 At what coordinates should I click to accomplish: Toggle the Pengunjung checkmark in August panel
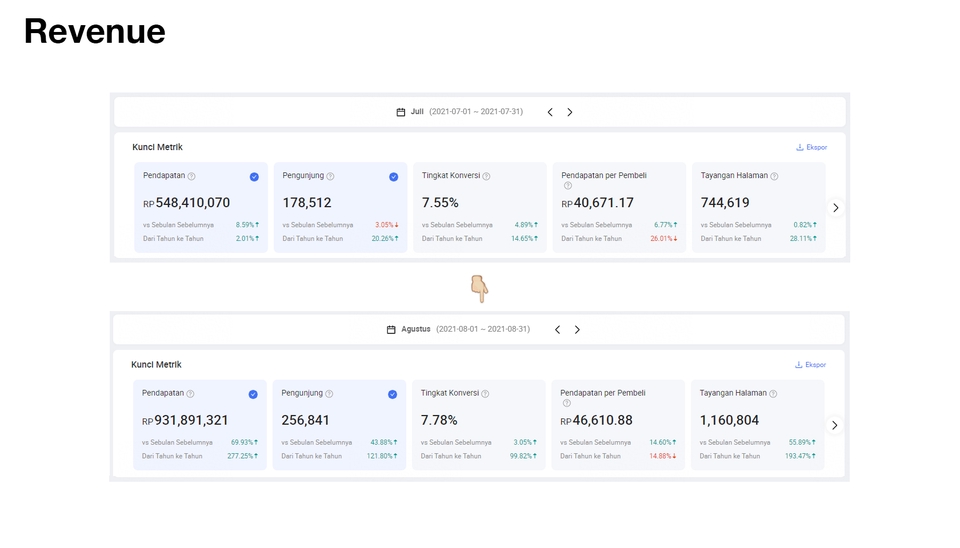[x=392, y=394]
